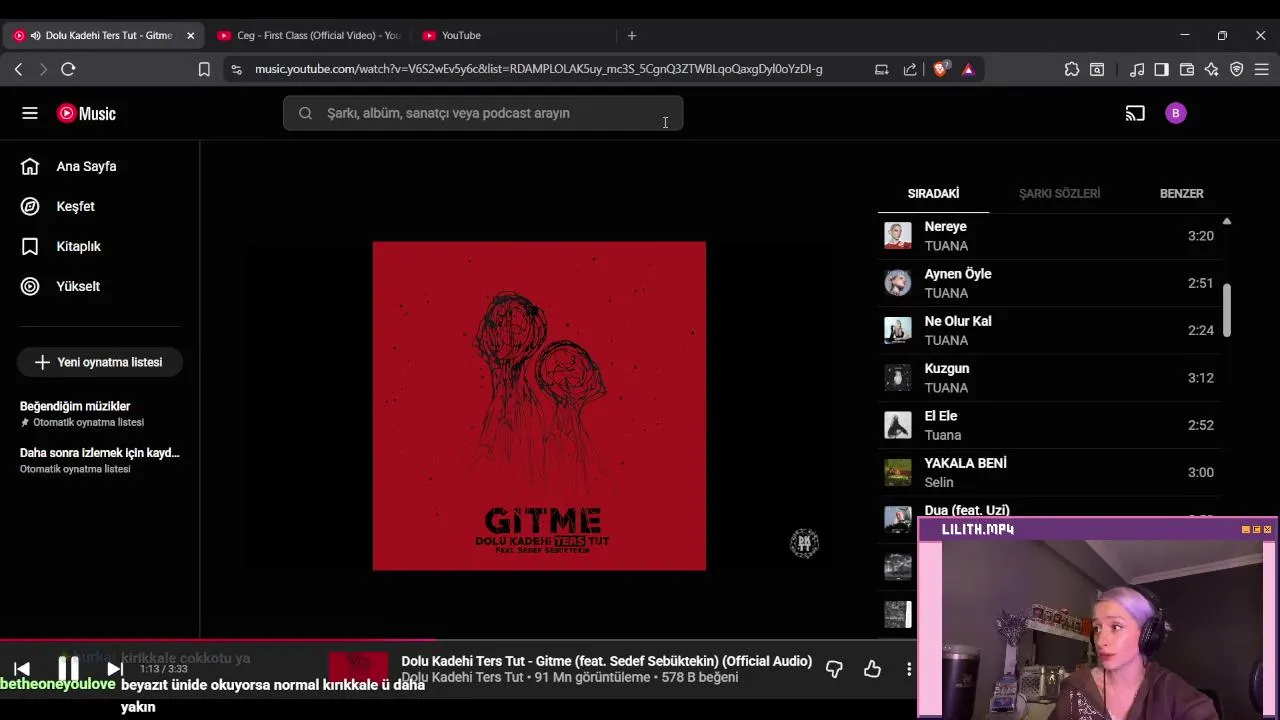Click the Kuzgun queue thumbnail
Screen dimensions: 1280x720
click(898, 378)
